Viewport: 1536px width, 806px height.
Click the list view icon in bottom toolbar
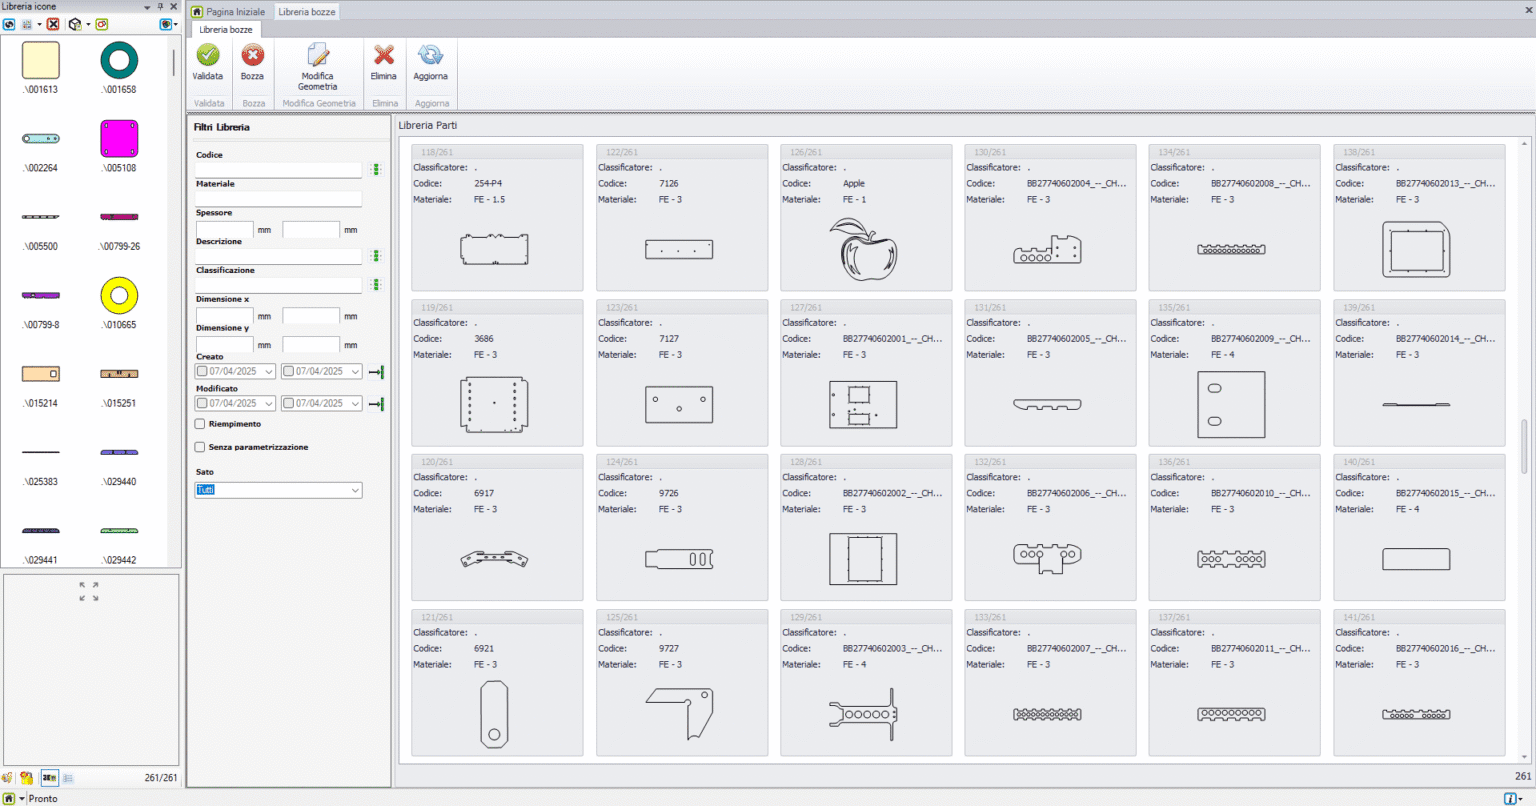tap(67, 778)
